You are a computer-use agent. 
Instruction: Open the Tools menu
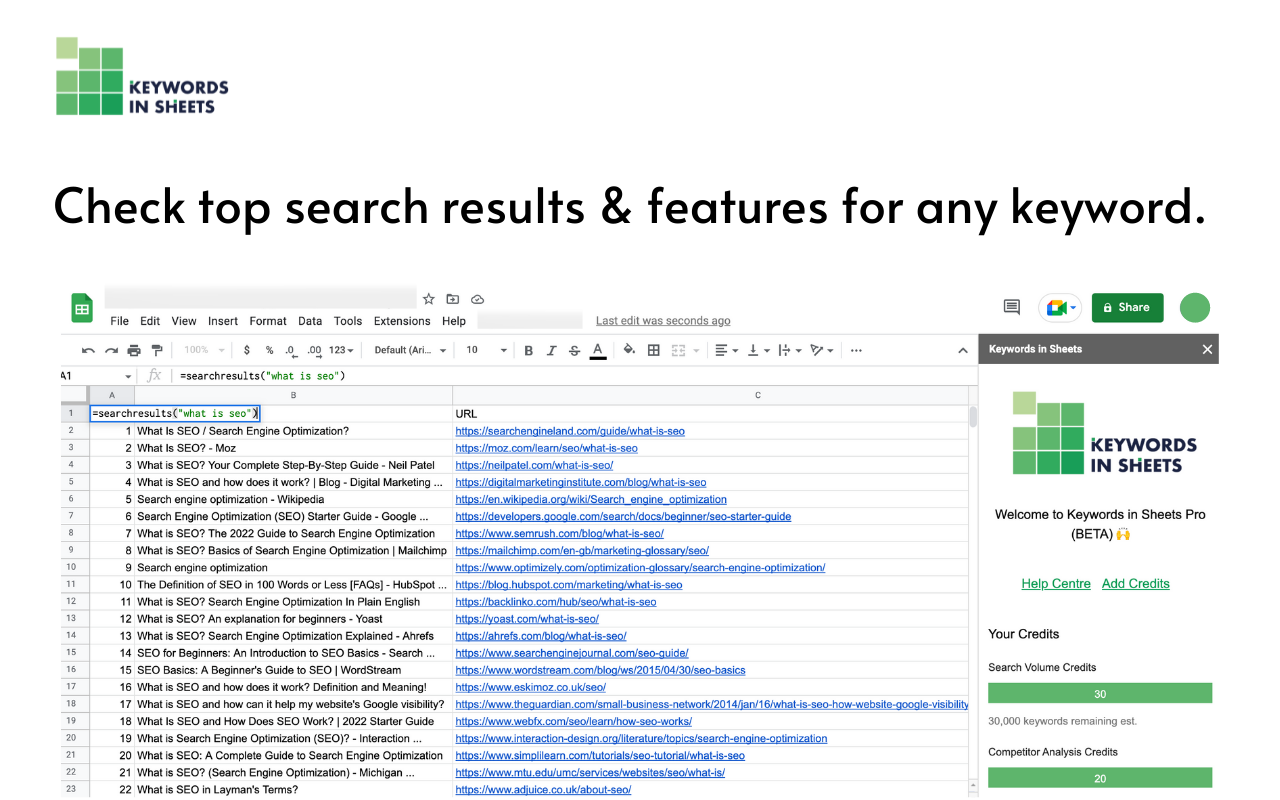coord(348,321)
